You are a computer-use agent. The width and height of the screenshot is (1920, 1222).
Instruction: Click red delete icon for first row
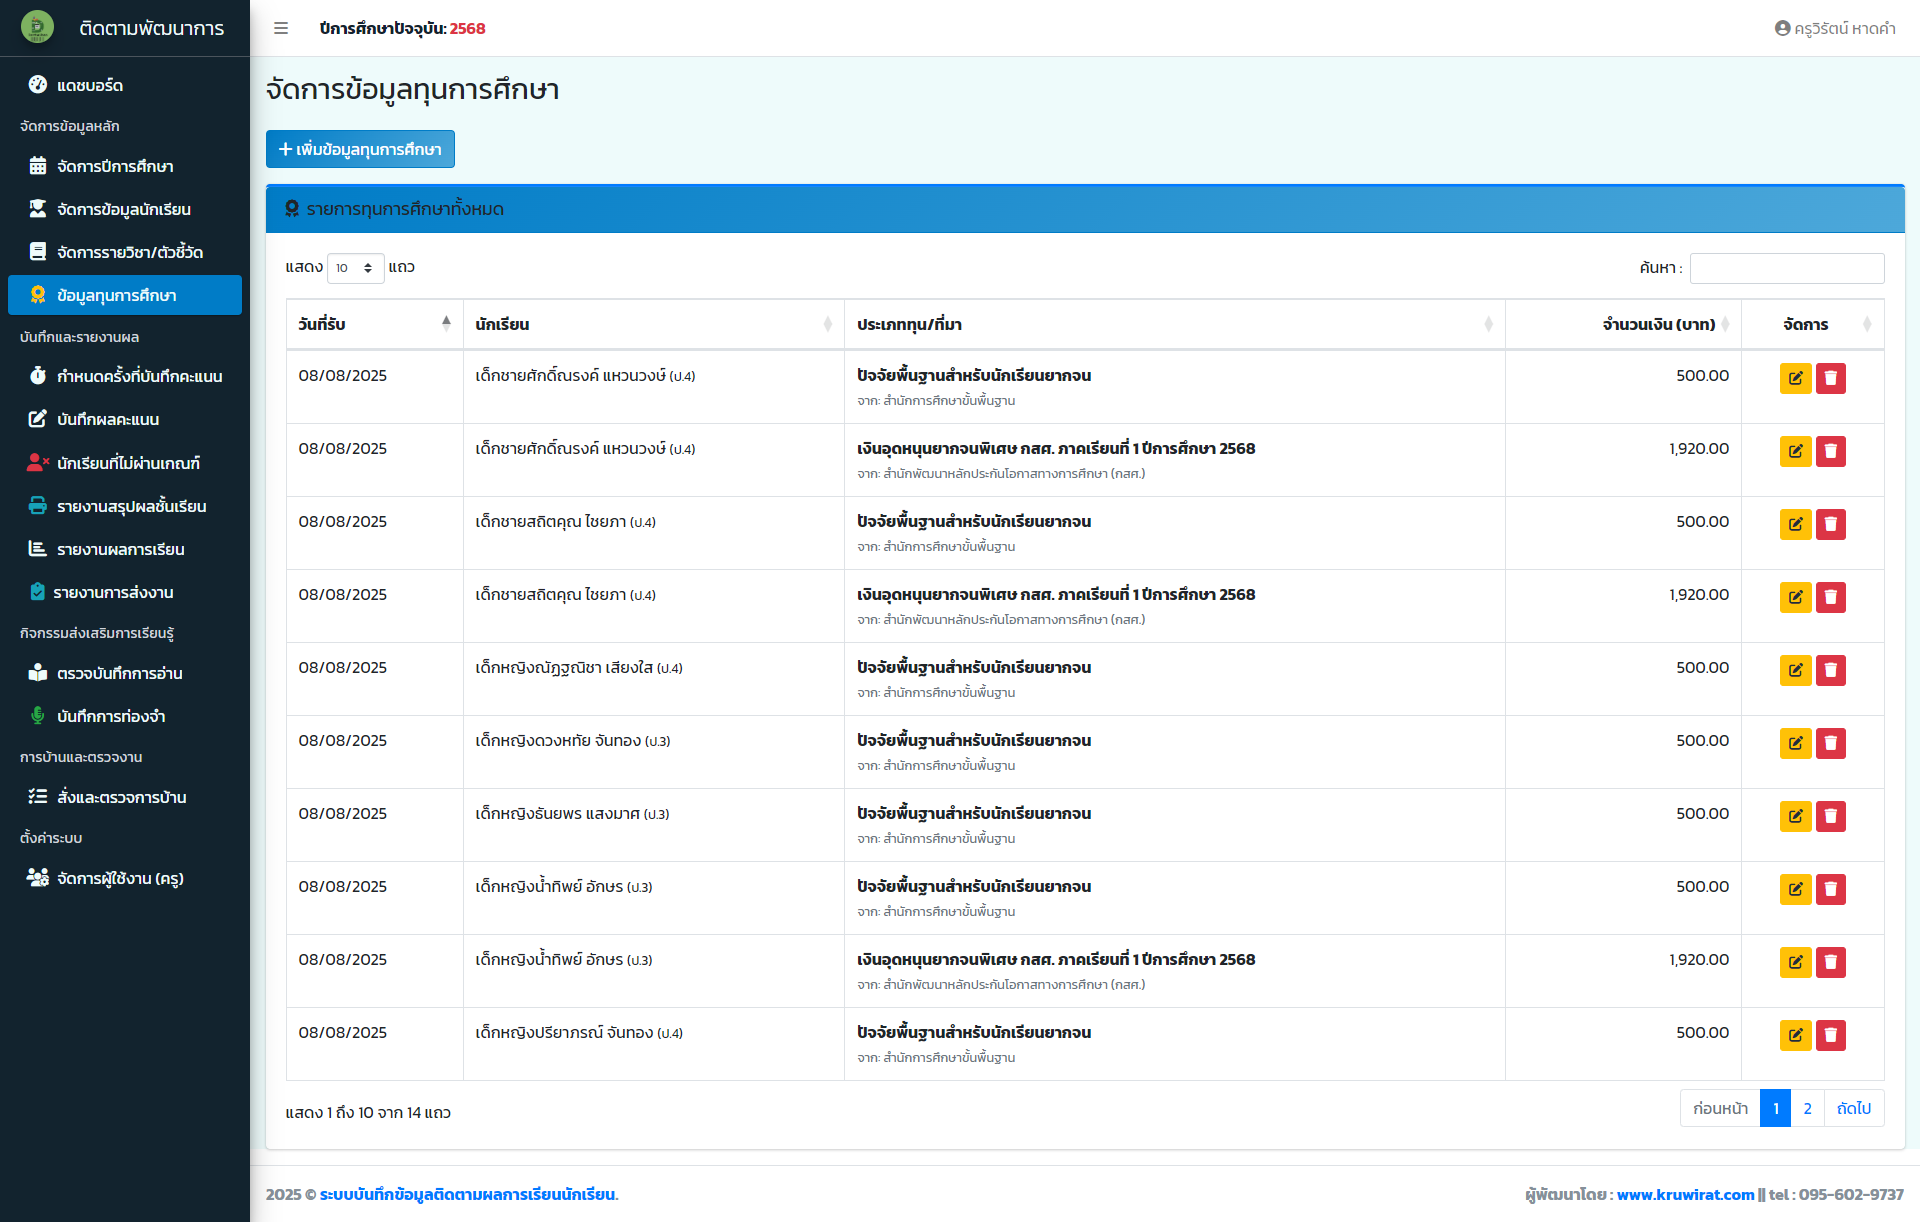click(1830, 378)
